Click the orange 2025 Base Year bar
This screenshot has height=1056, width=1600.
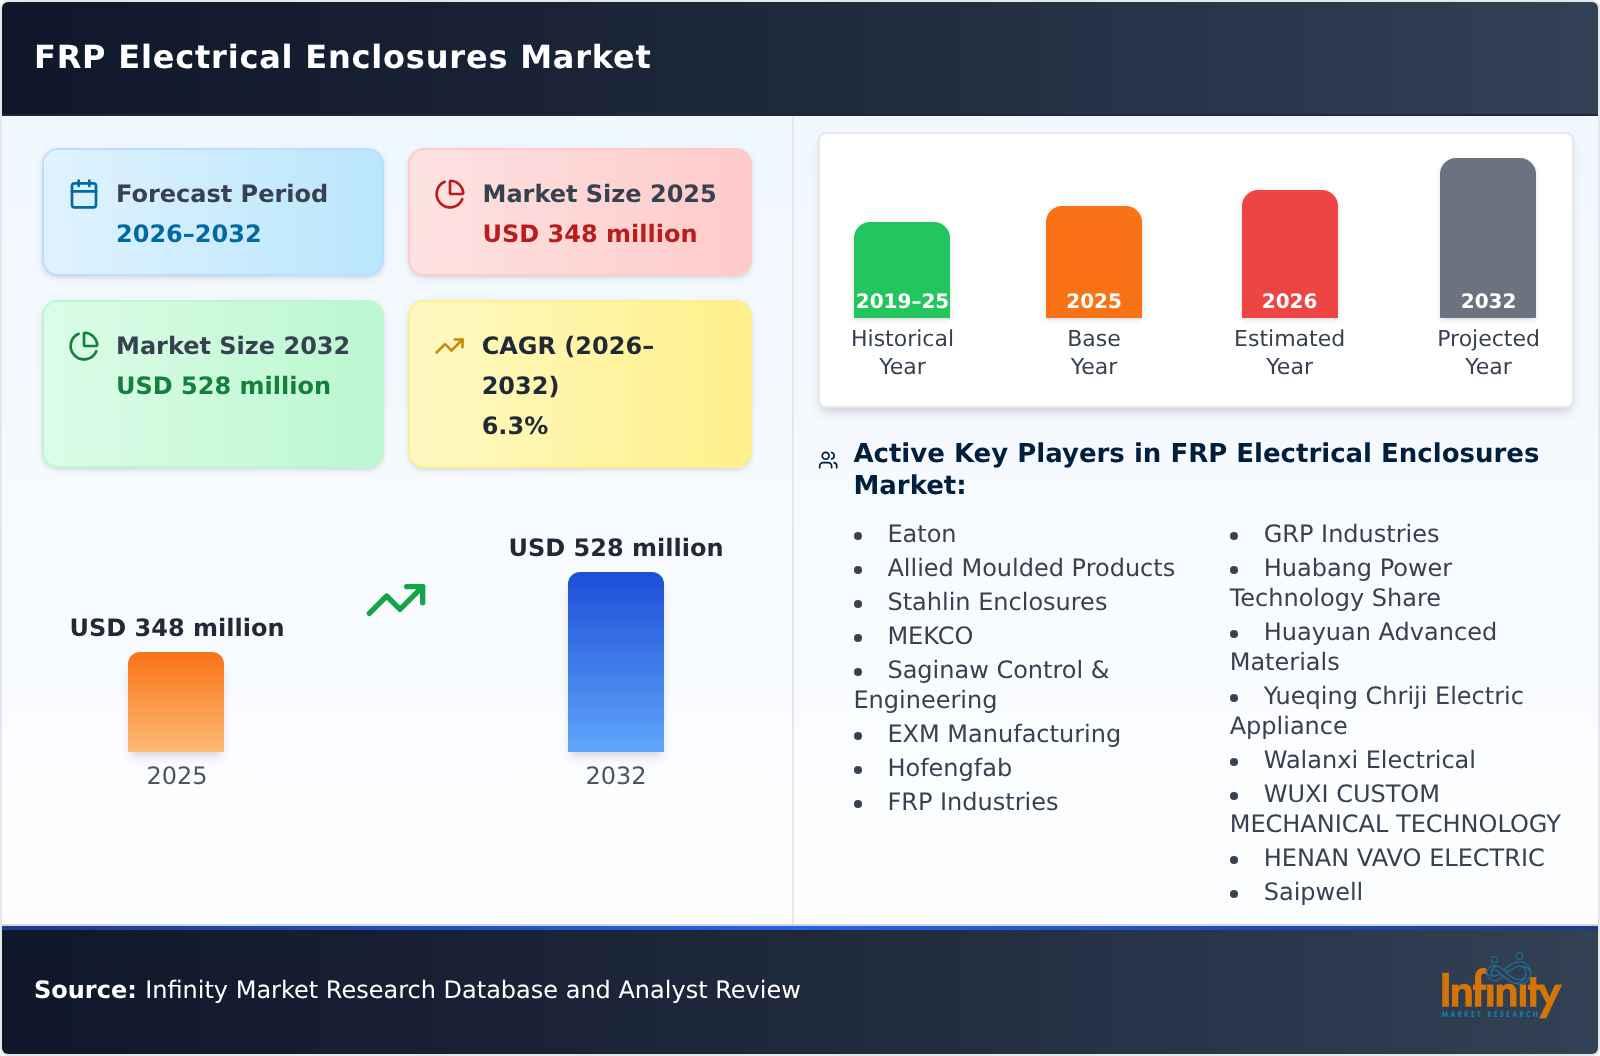pyautogui.click(x=1093, y=262)
